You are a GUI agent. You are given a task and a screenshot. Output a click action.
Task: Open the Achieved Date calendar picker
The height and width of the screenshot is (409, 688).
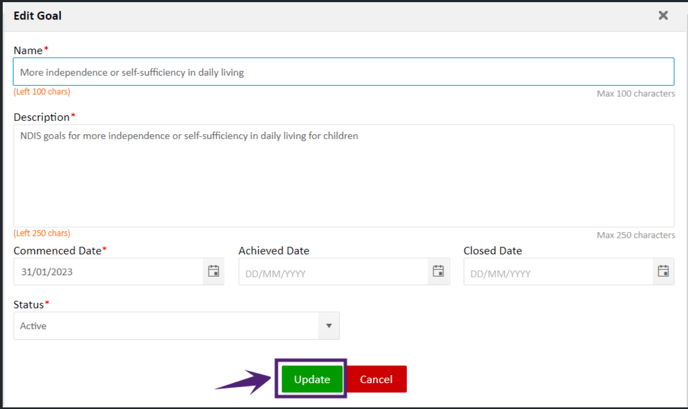pyautogui.click(x=438, y=272)
